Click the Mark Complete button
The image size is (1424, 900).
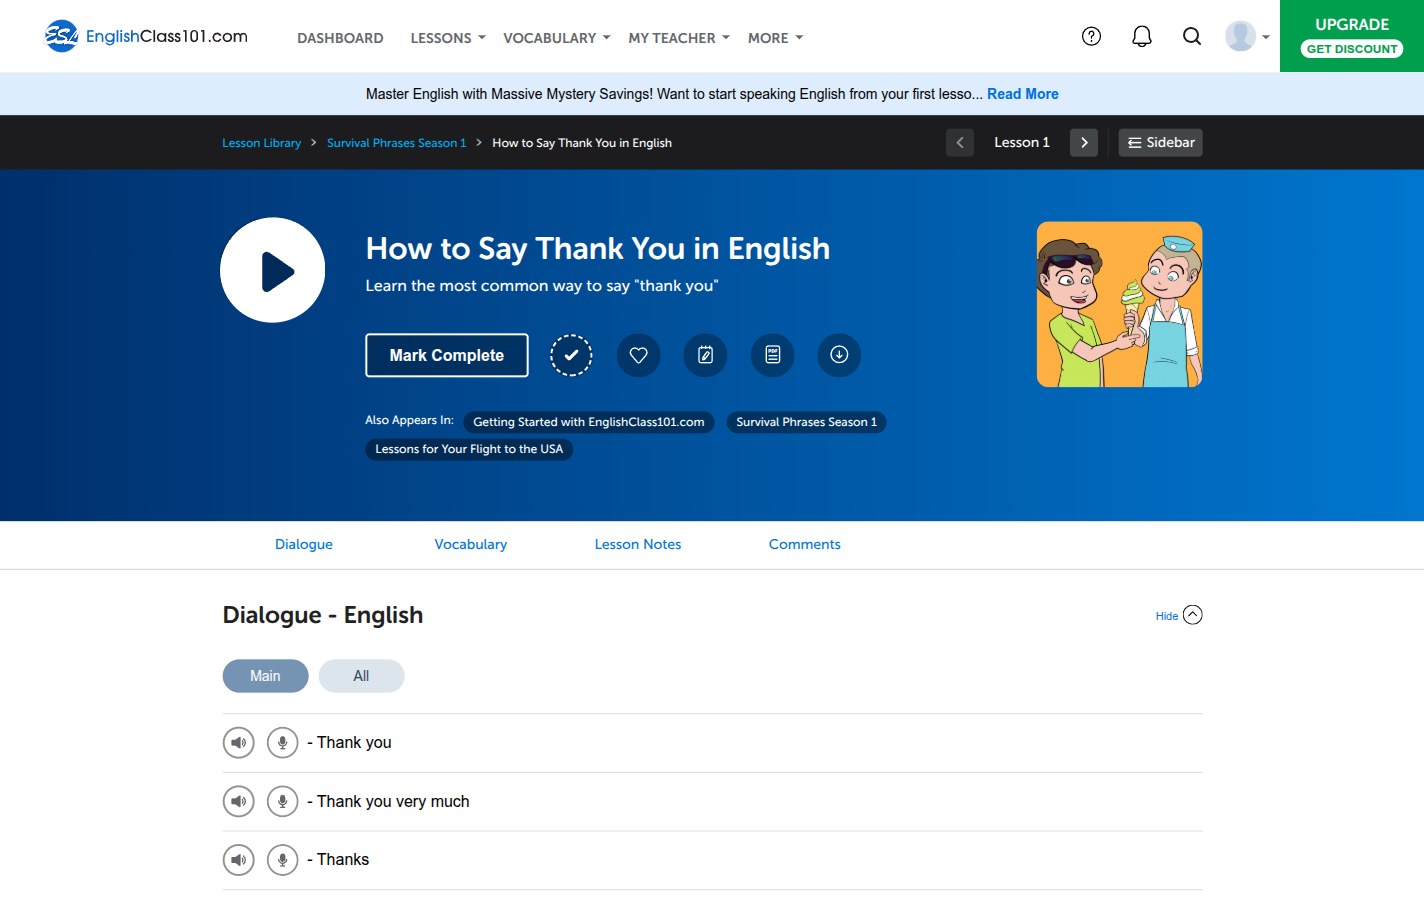click(447, 355)
